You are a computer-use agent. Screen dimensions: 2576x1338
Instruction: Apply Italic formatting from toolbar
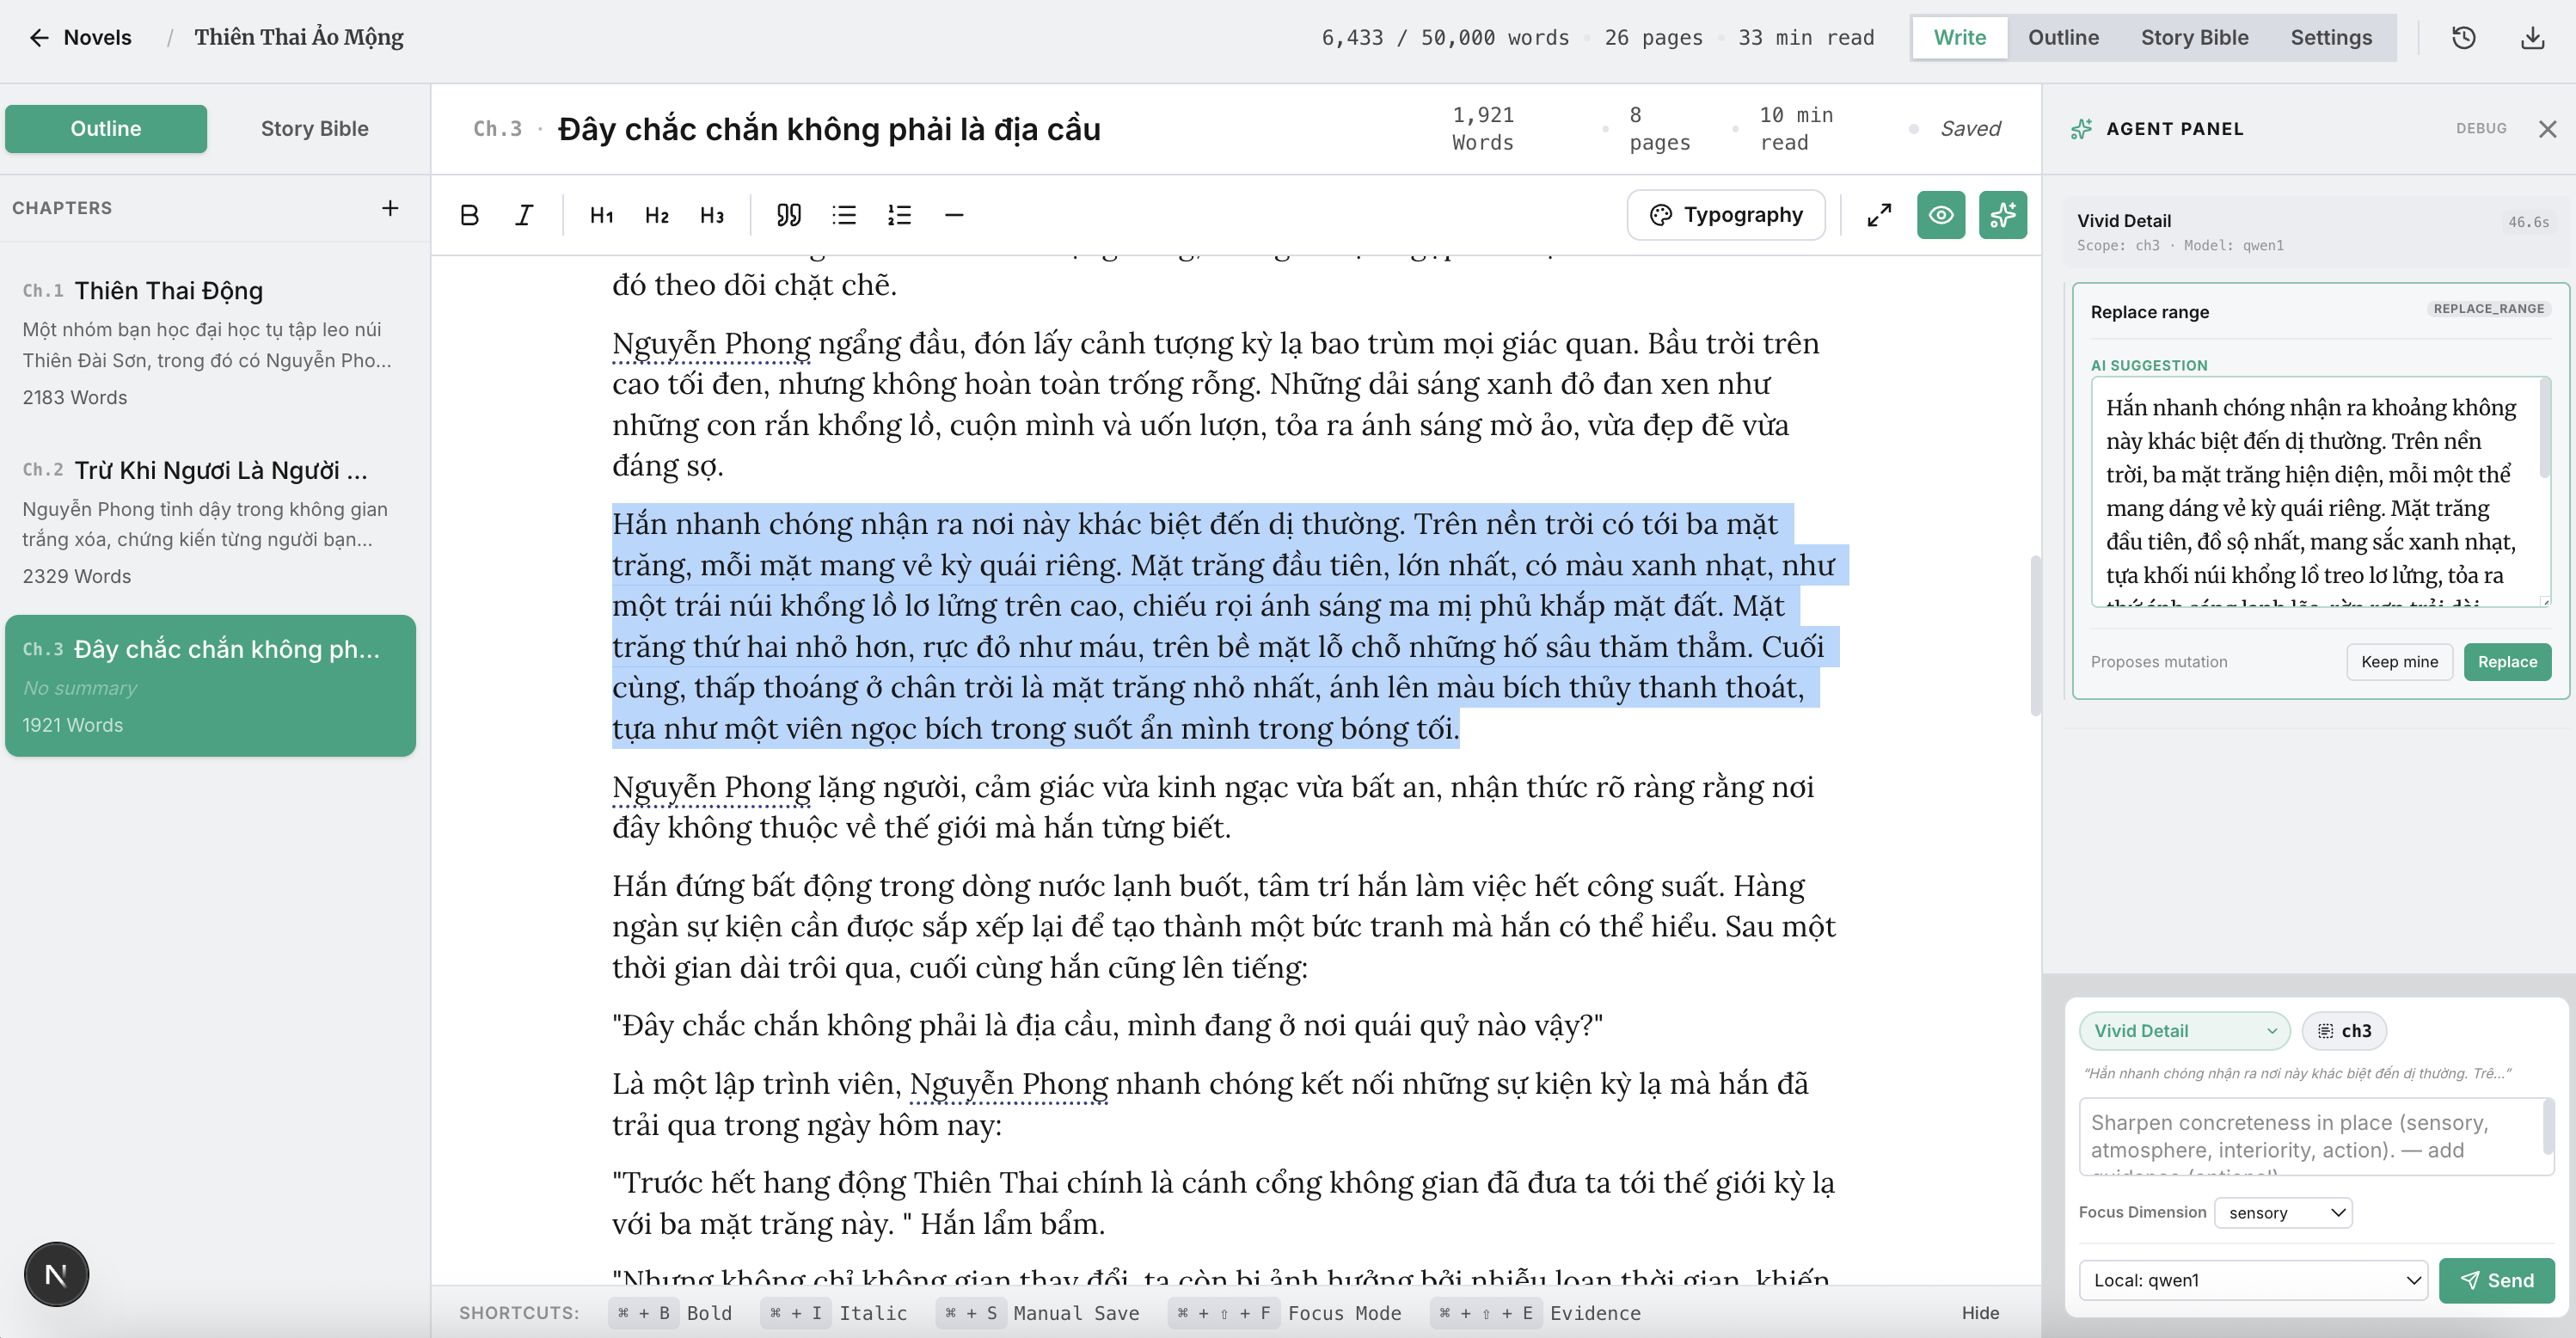[524, 215]
